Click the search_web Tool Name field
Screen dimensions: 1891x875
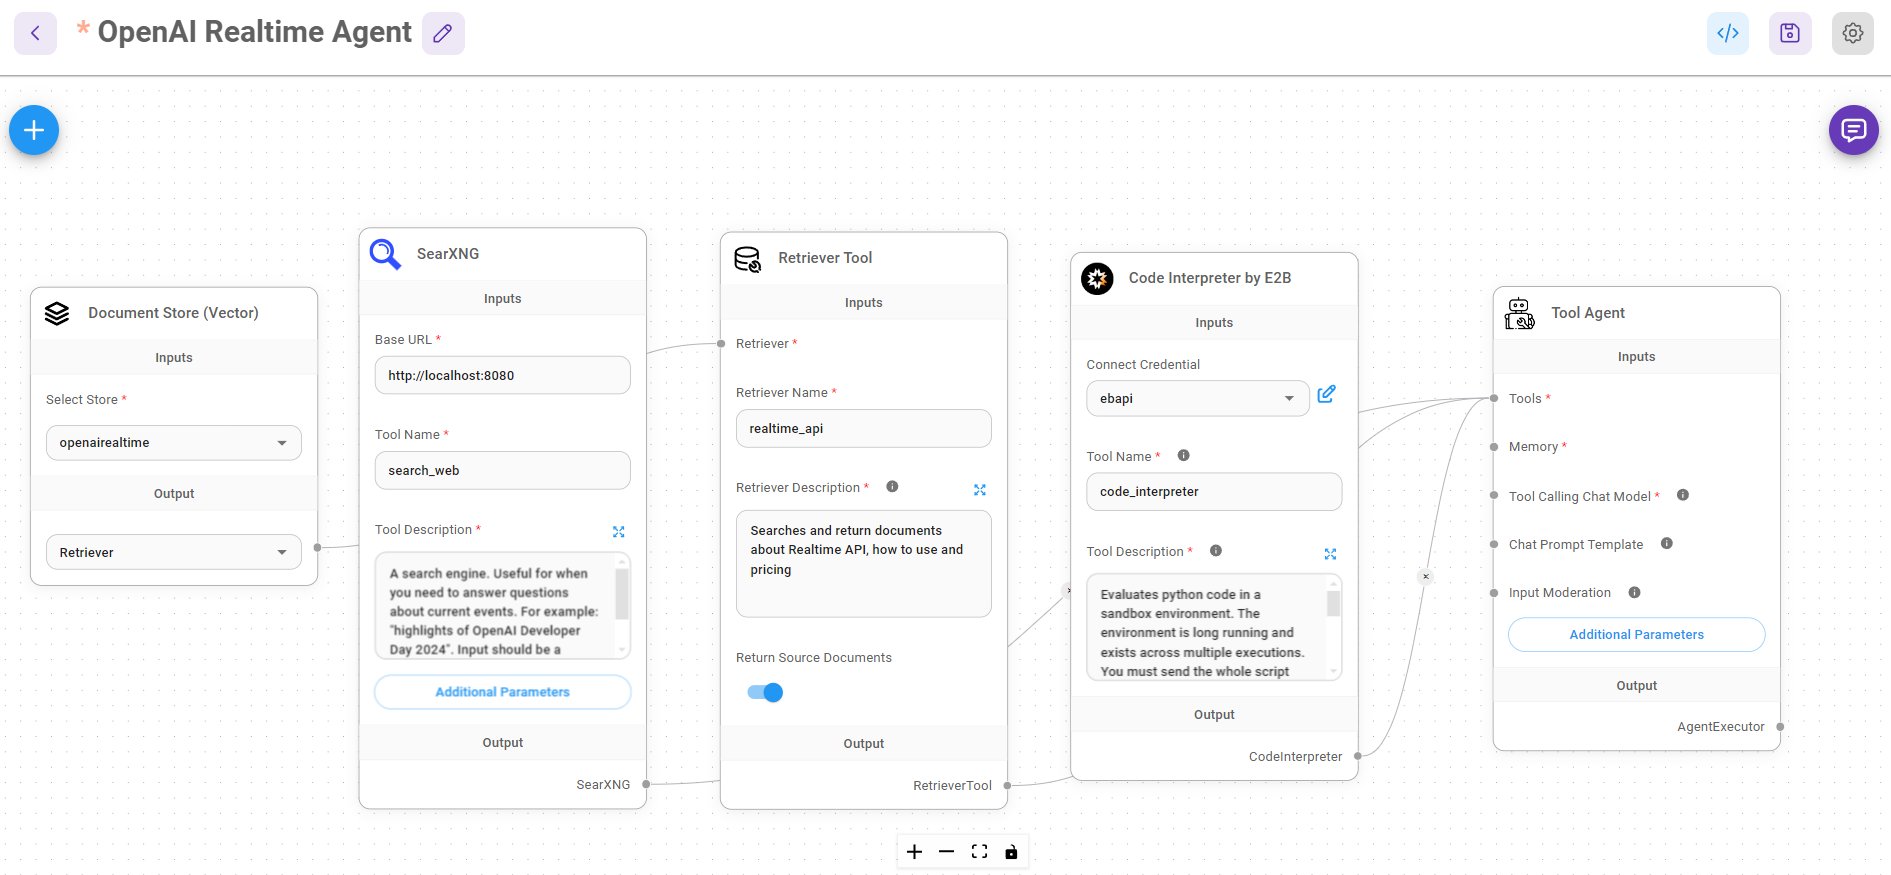[503, 470]
